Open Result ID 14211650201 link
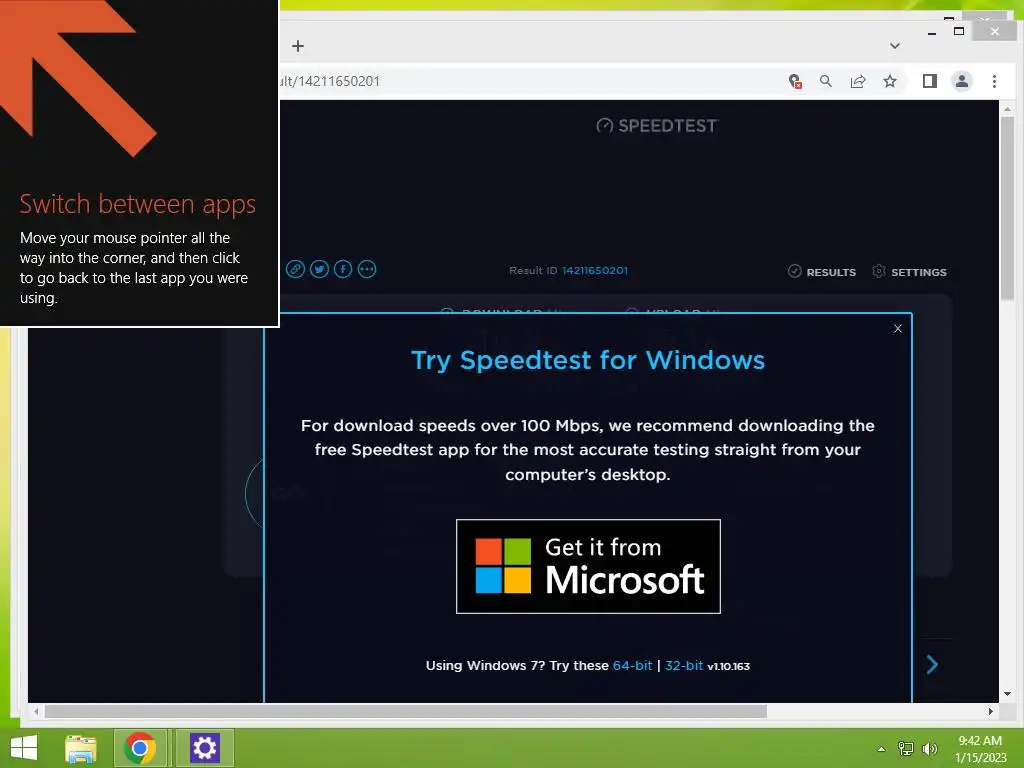The height and width of the screenshot is (768, 1024). [594, 270]
